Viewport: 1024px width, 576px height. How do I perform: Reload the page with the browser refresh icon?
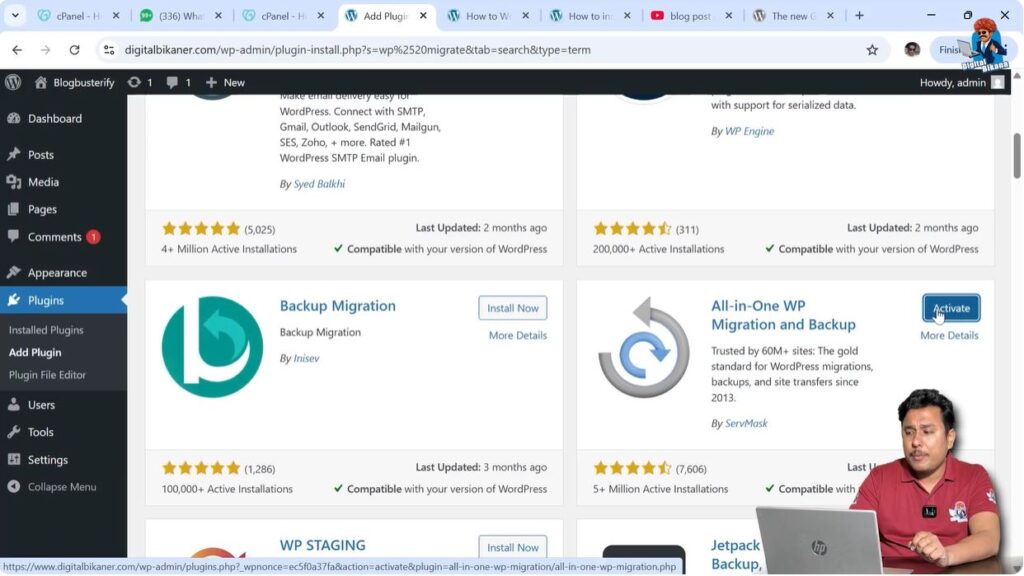[x=74, y=50]
